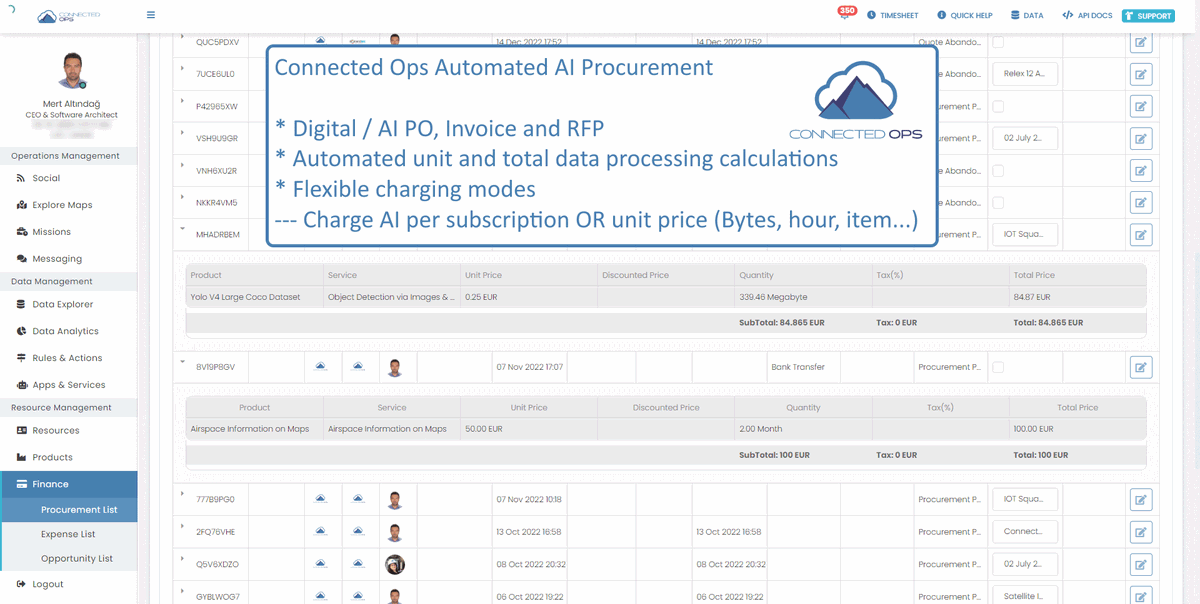Edit procurement row VNH6XU2R
The width and height of the screenshot is (1200, 604).
[1141, 170]
